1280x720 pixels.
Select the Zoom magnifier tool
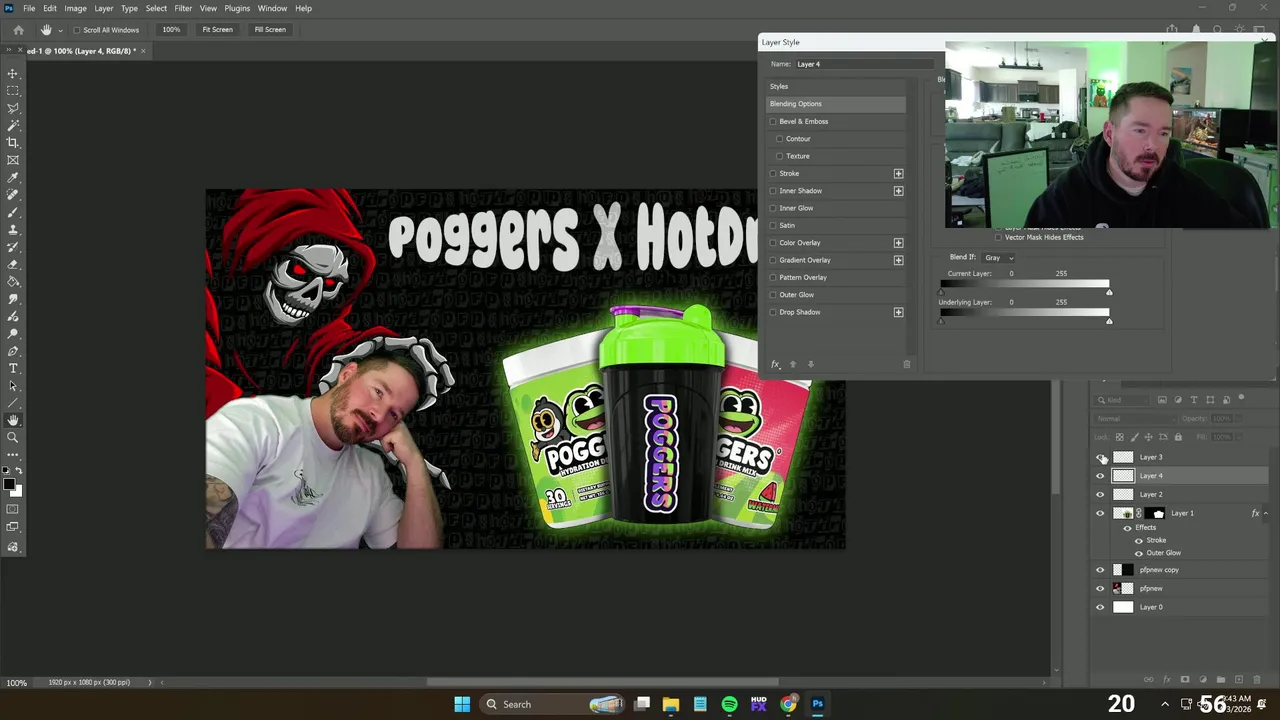coord(13,437)
